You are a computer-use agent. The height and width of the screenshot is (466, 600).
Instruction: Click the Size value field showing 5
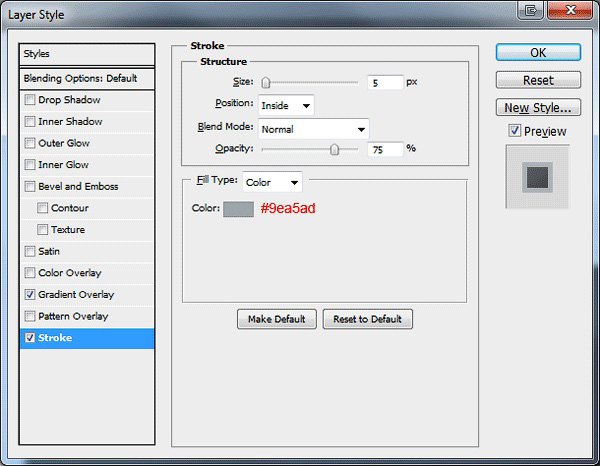[x=385, y=83]
